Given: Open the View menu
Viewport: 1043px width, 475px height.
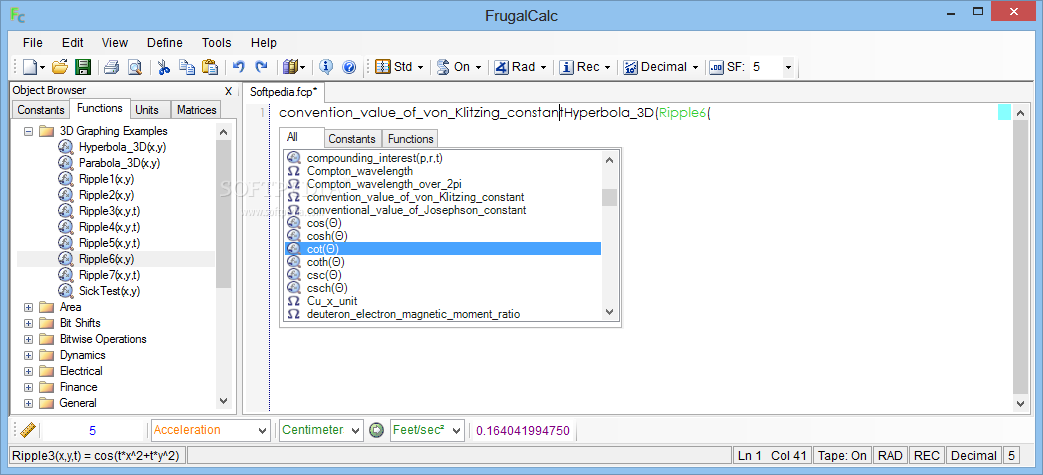Looking at the screenshot, I should [114, 43].
